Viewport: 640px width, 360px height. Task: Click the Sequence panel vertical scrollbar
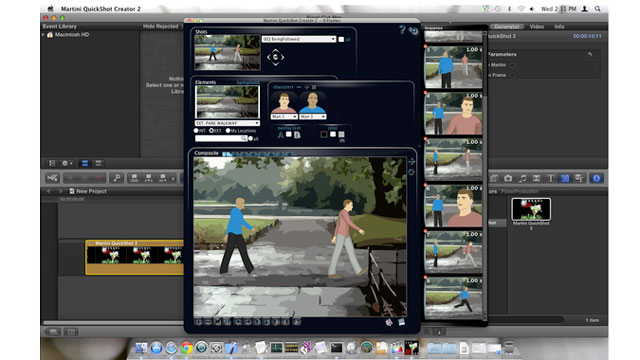pos(485,176)
